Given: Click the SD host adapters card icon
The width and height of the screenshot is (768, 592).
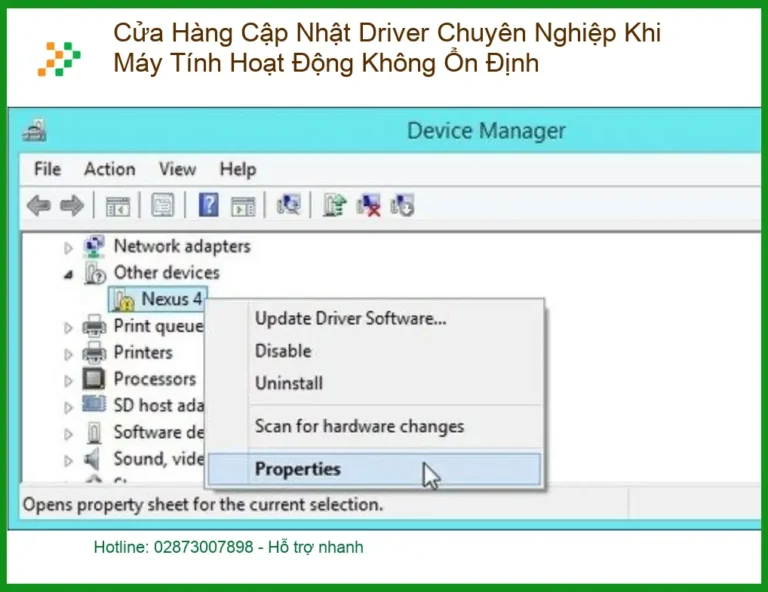Looking at the screenshot, I should pyautogui.click(x=94, y=404).
